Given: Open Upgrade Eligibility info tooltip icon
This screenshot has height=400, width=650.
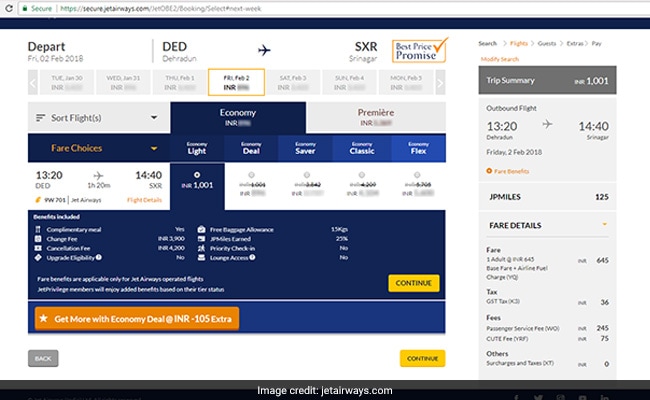Looking at the screenshot, I should pos(99,257).
